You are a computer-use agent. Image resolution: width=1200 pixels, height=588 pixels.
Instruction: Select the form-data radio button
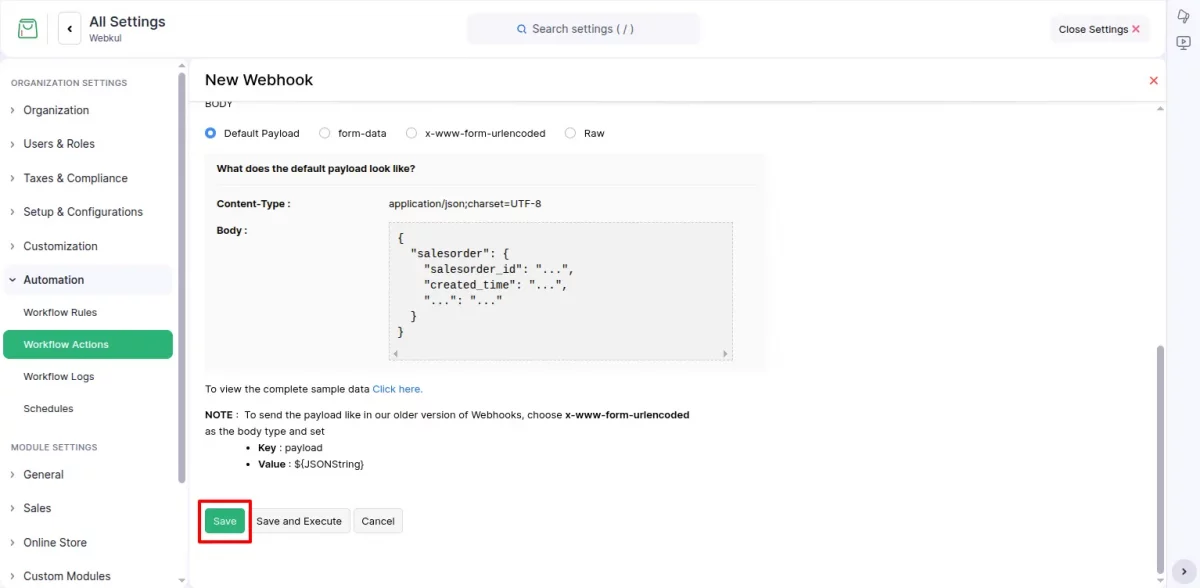click(x=324, y=133)
